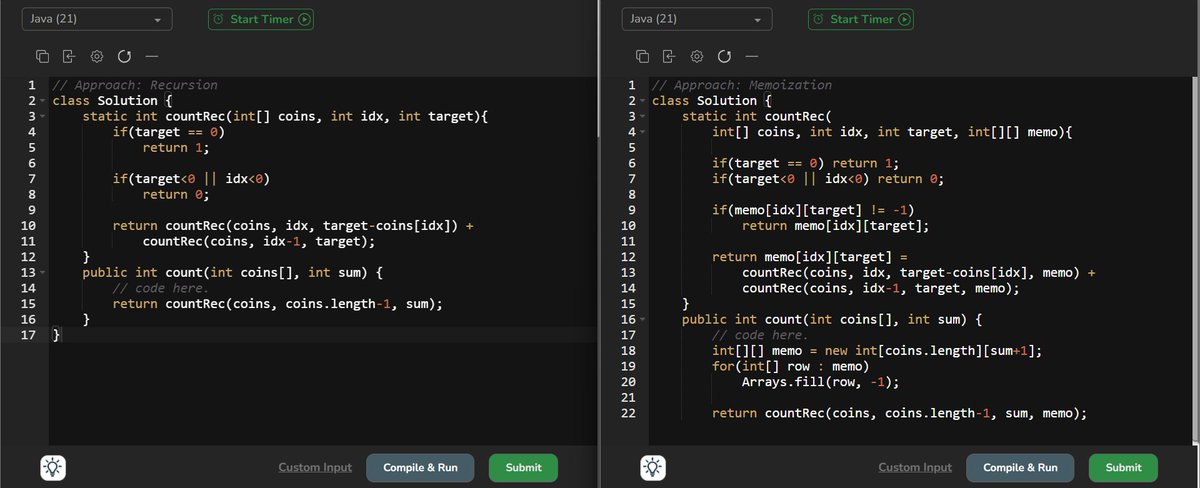The width and height of the screenshot is (1200, 488).
Task: Click 'countRec(coins, idx-1, target);' in left editor
Action: (259, 241)
